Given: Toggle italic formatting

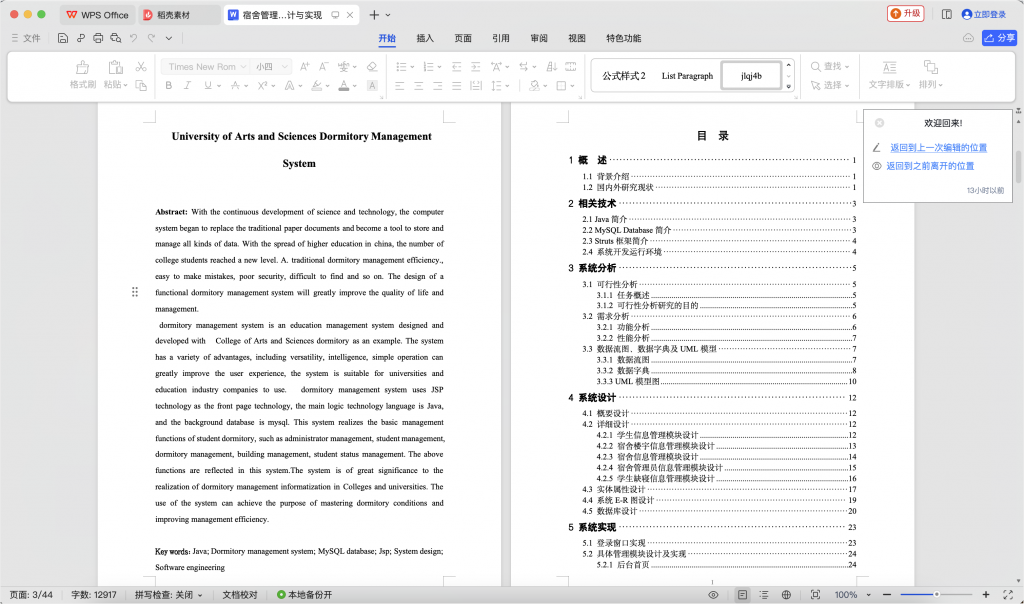Looking at the screenshot, I should (187, 85).
